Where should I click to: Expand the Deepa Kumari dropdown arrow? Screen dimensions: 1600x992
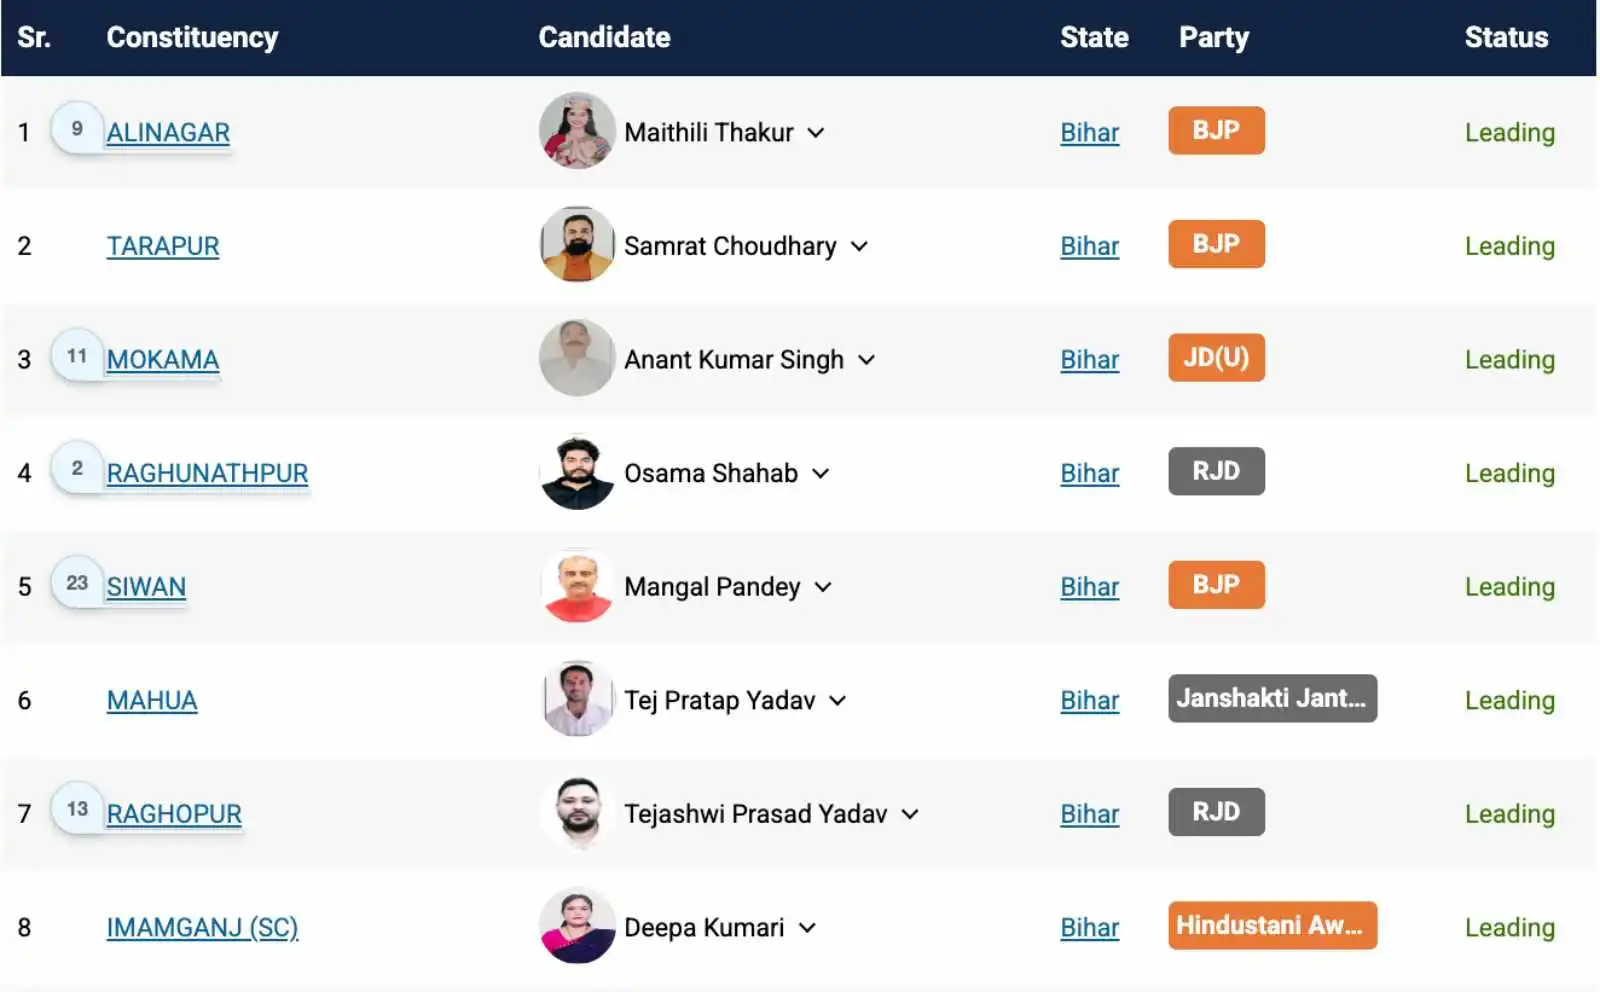pos(807,927)
